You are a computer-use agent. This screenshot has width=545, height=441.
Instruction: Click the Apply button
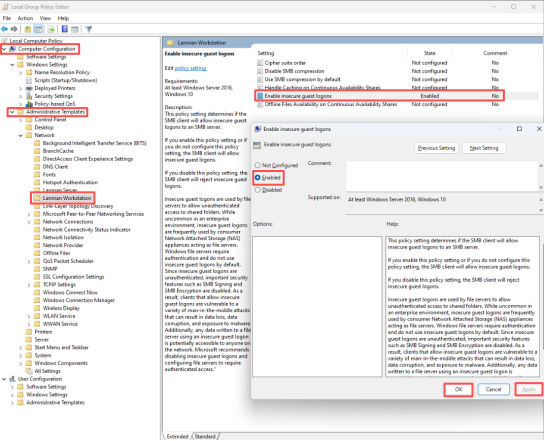[529, 390]
